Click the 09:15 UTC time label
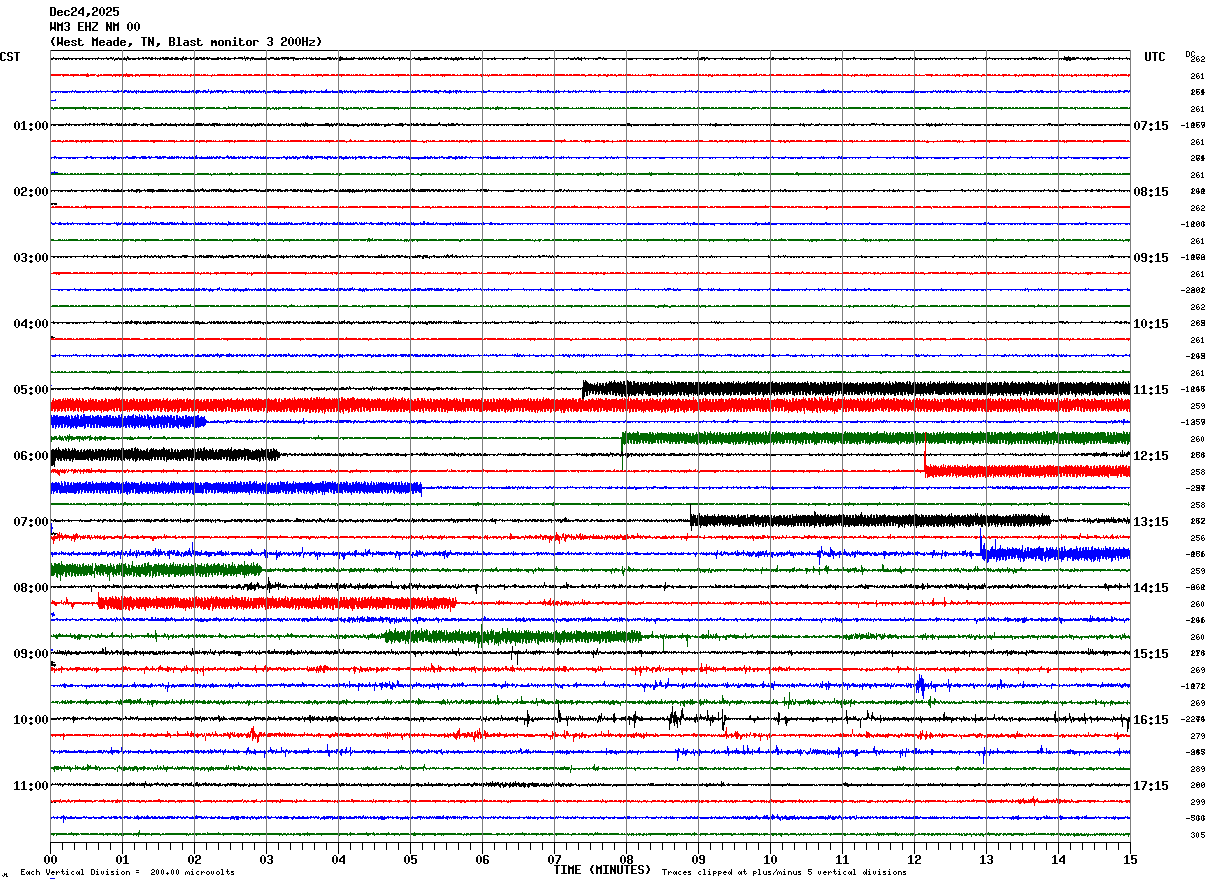This screenshot has width=1210, height=886. point(1151,258)
